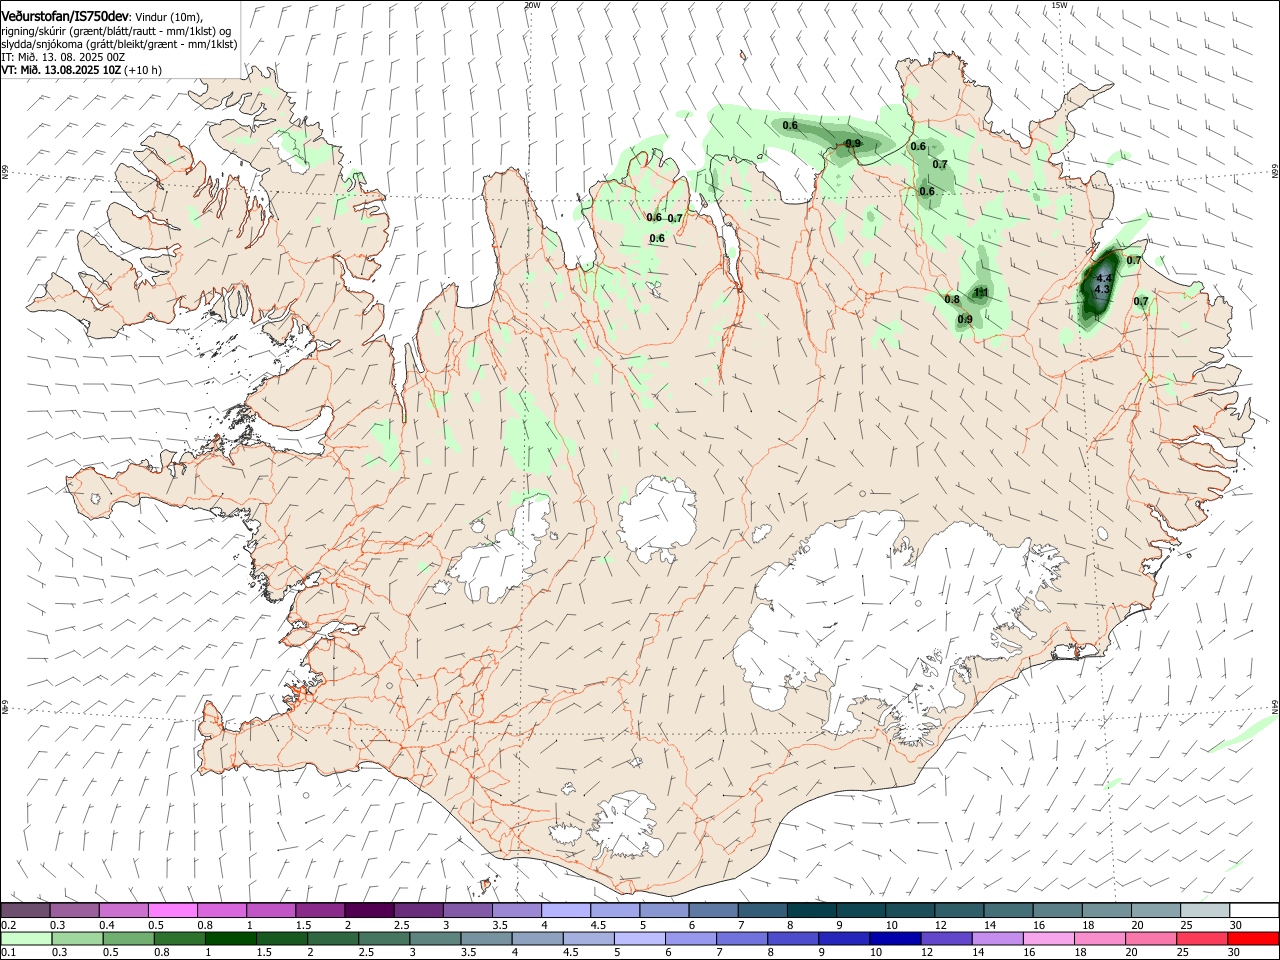Click the 0.8 precipitation value on the map
1280x960 pixels.
tap(952, 299)
